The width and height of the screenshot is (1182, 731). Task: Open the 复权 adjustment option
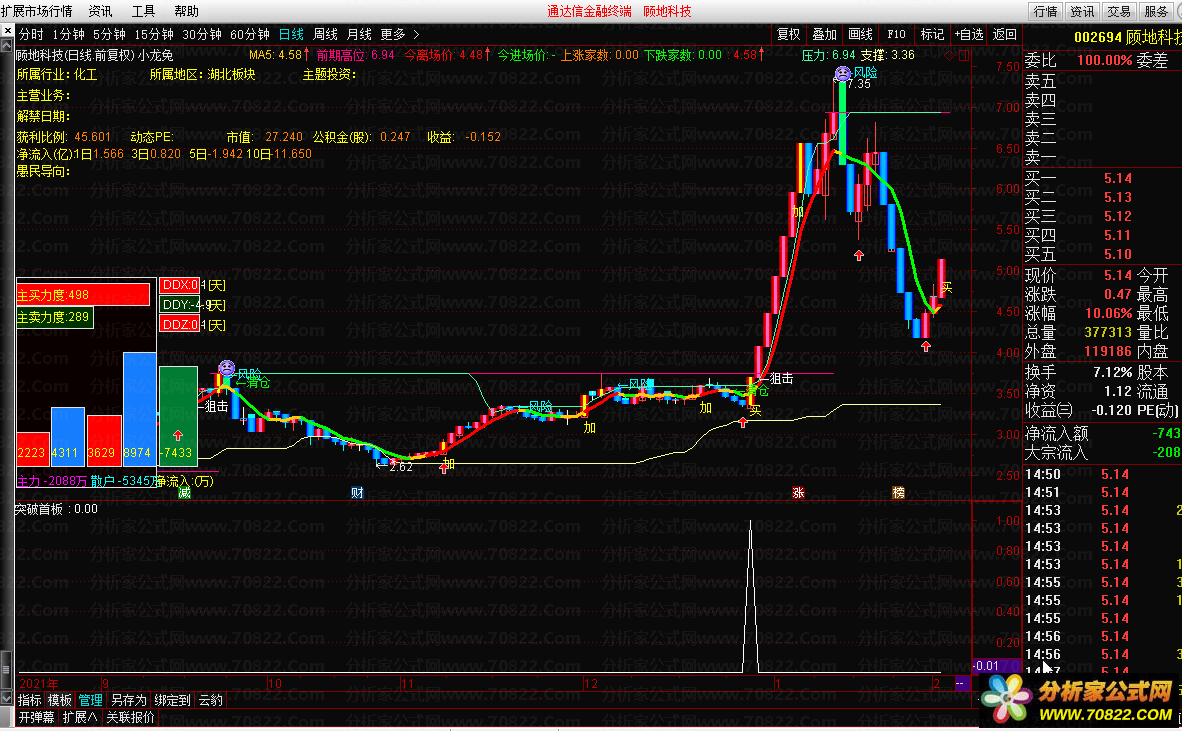tap(789, 35)
